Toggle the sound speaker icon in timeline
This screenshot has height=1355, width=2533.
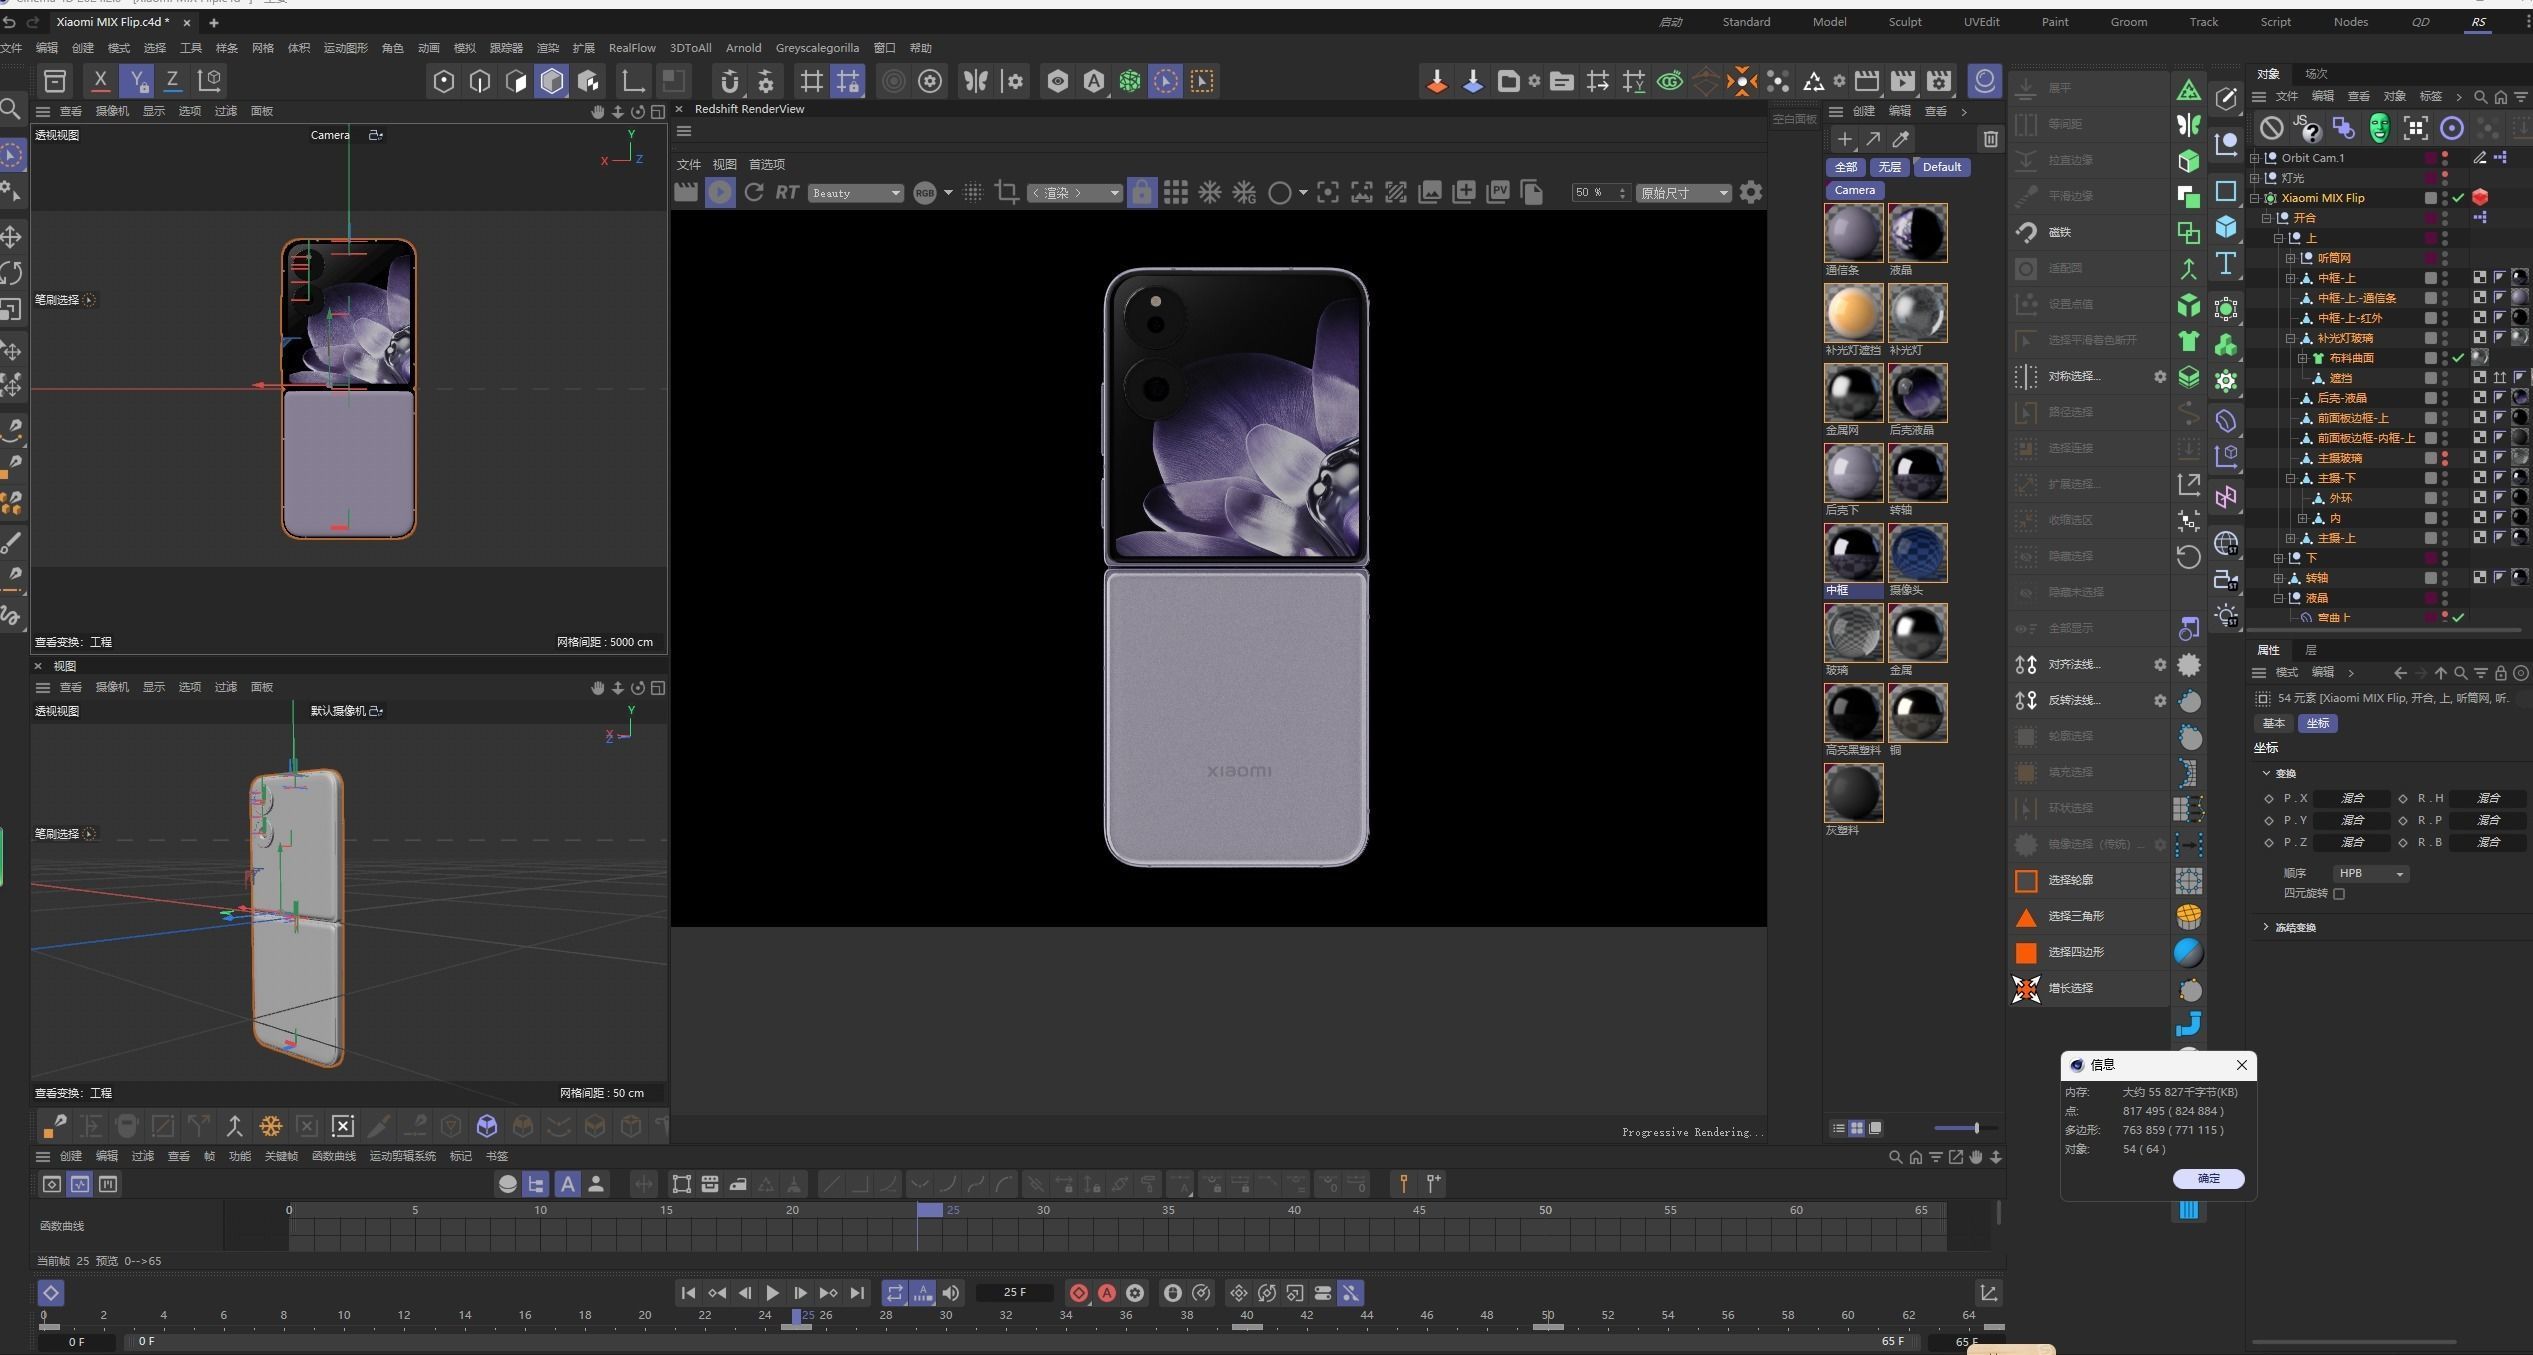point(950,1293)
